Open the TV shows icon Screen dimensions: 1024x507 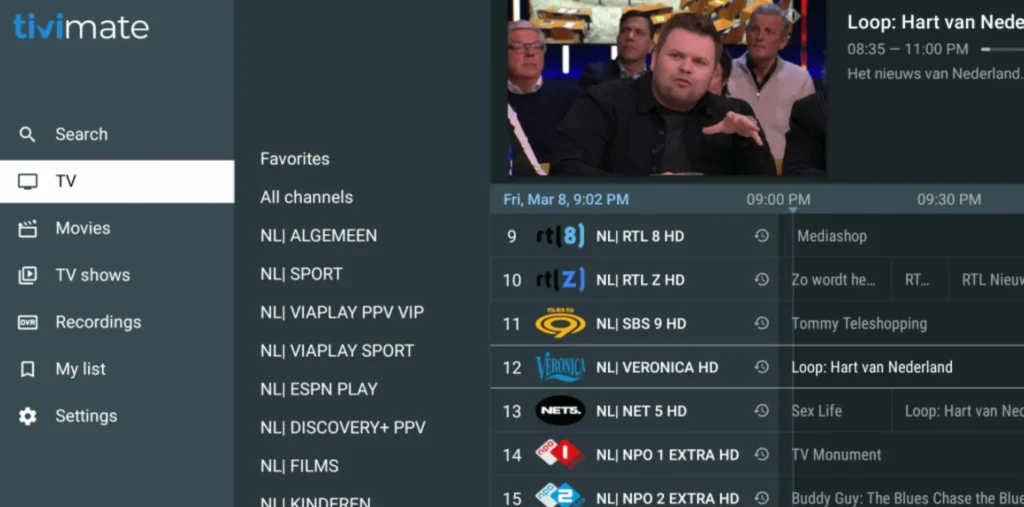pos(27,275)
